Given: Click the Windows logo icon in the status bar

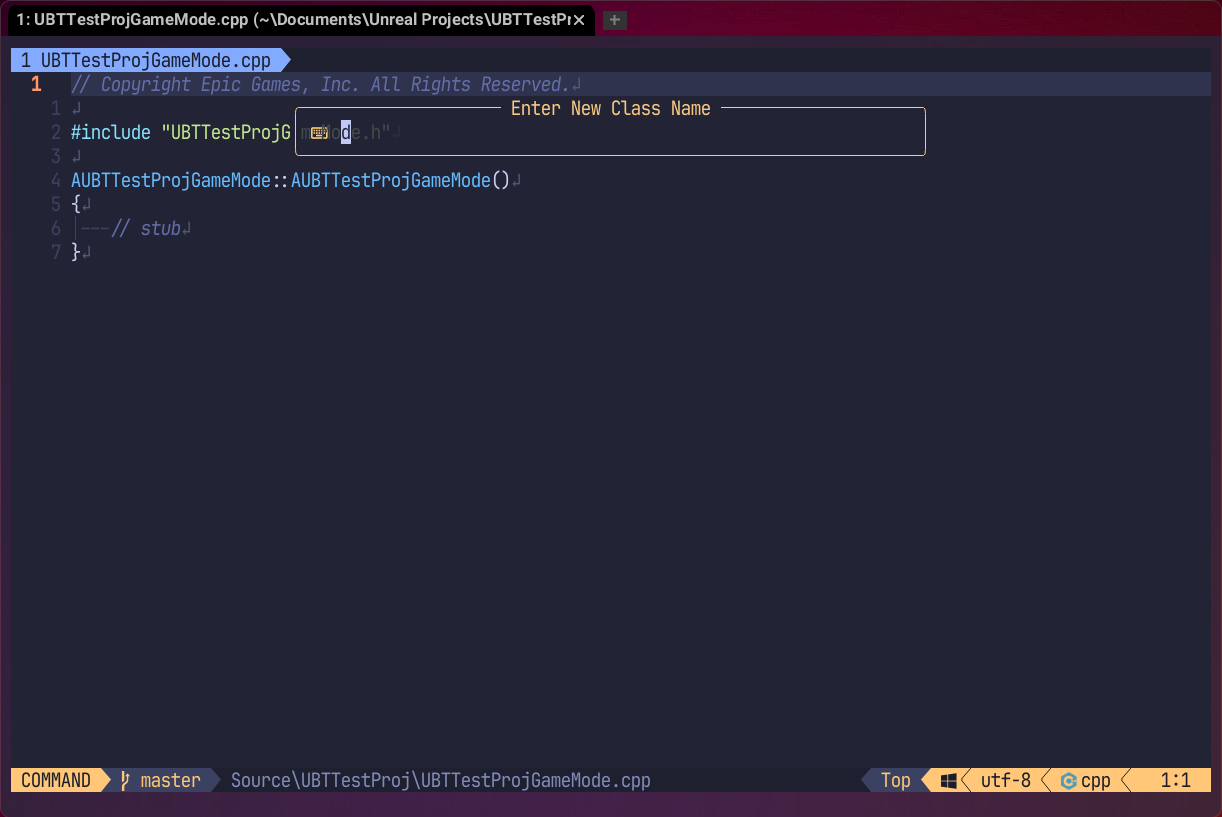Looking at the screenshot, I should [x=947, y=780].
